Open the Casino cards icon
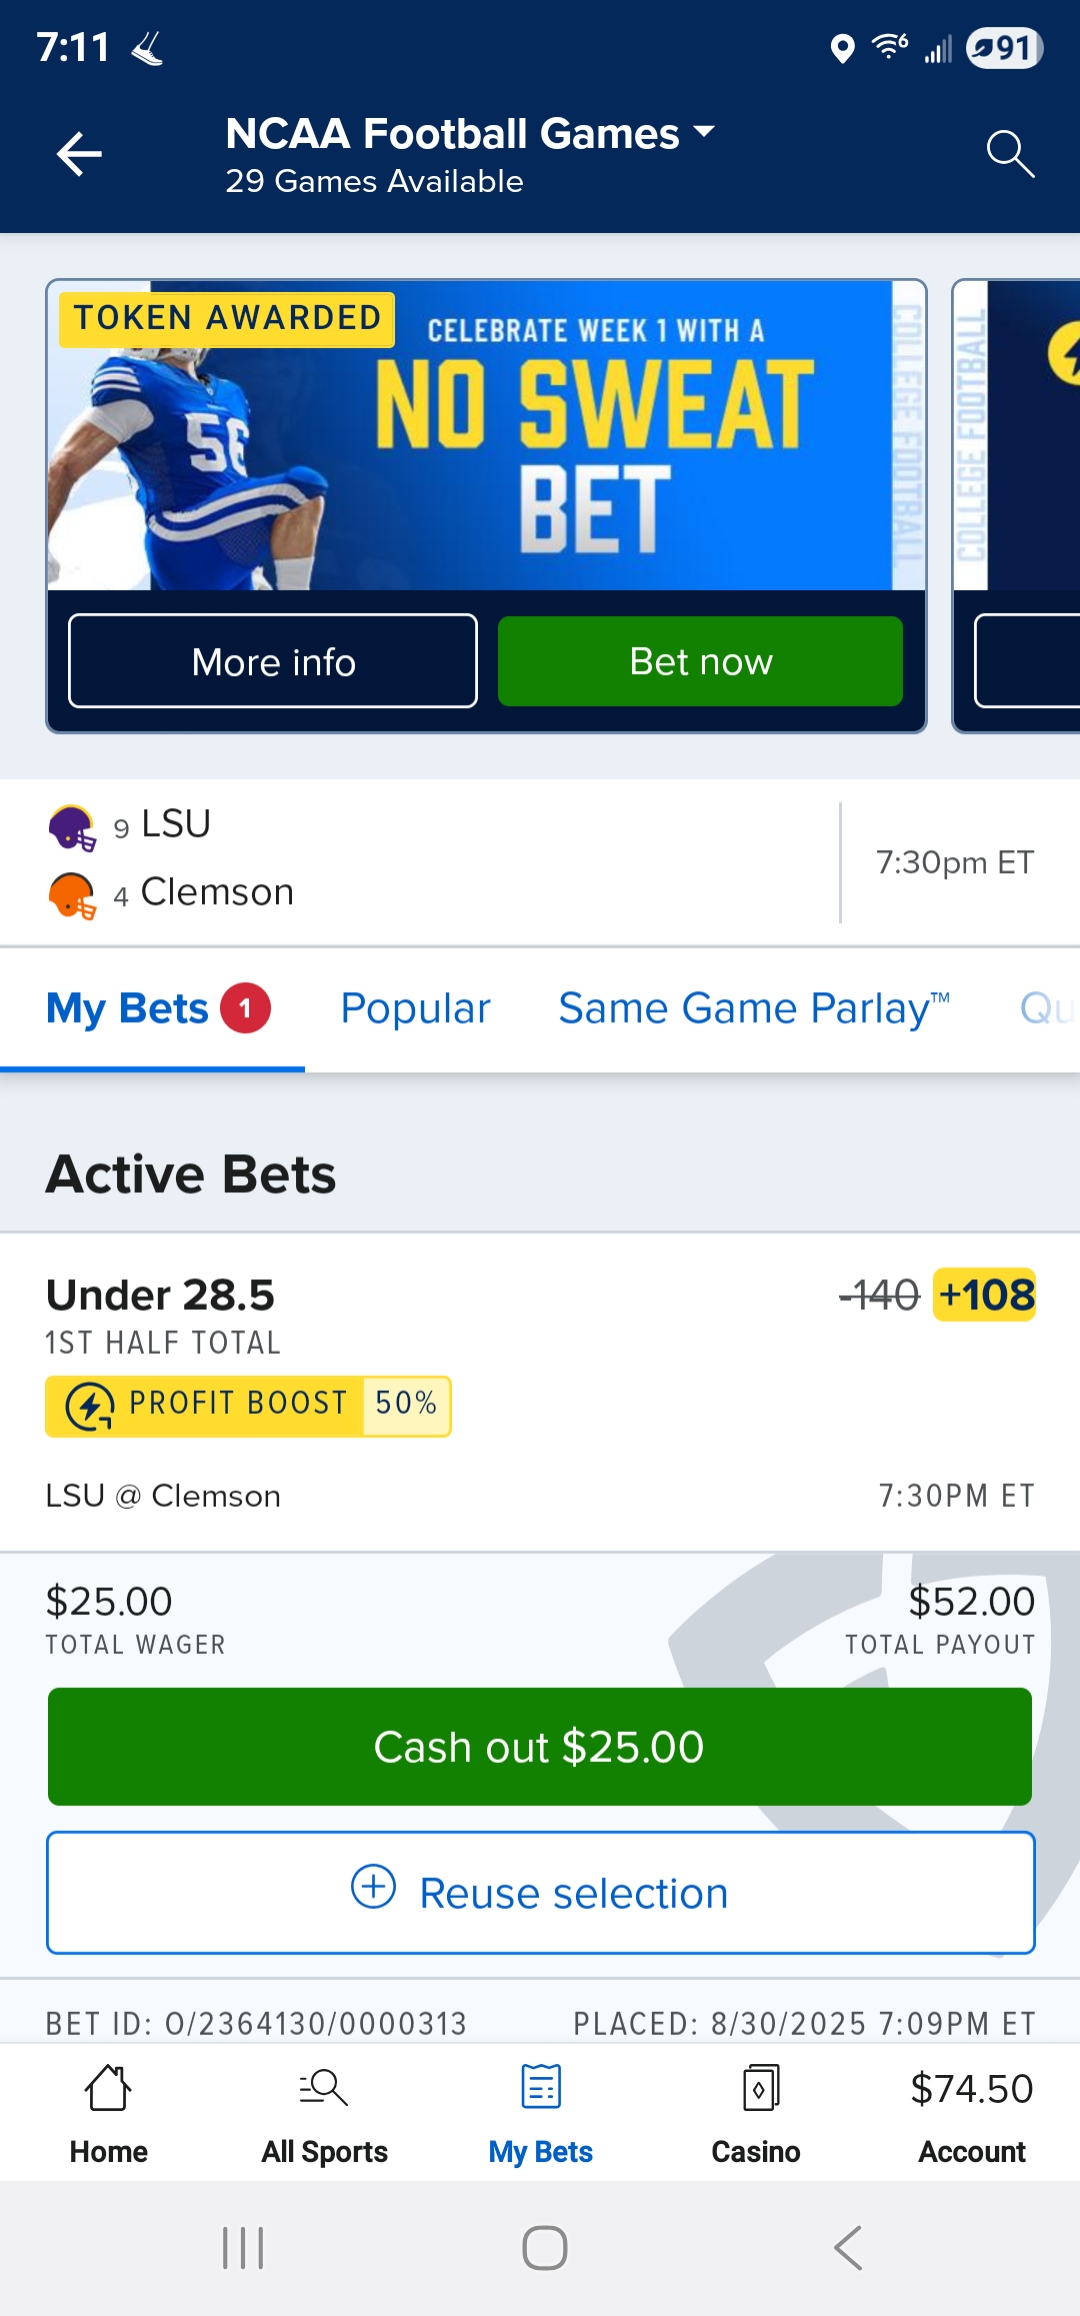 coord(759,2089)
